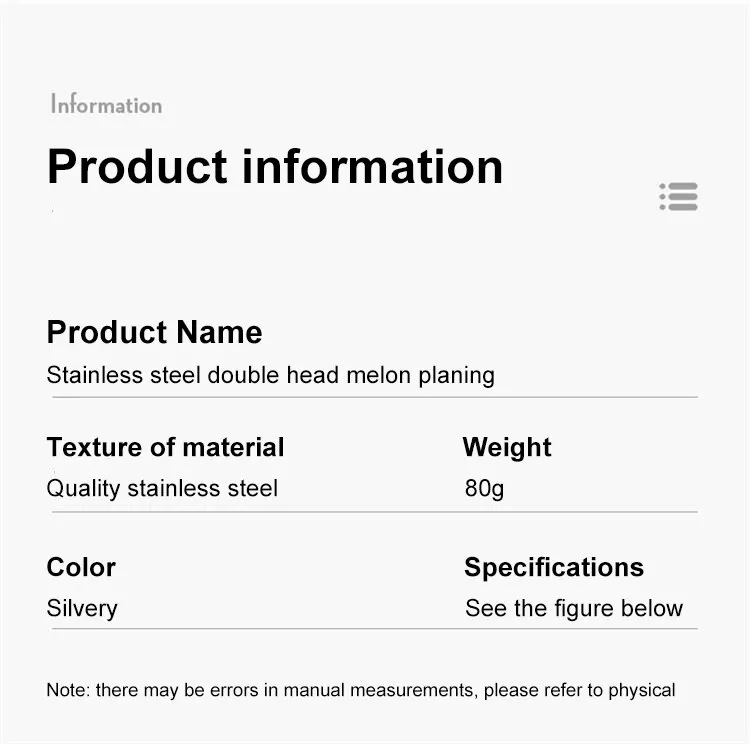This screenshot has width=750, height=744.
Task: Select the "Texture of material" label
Action: (x=165, y=447)
